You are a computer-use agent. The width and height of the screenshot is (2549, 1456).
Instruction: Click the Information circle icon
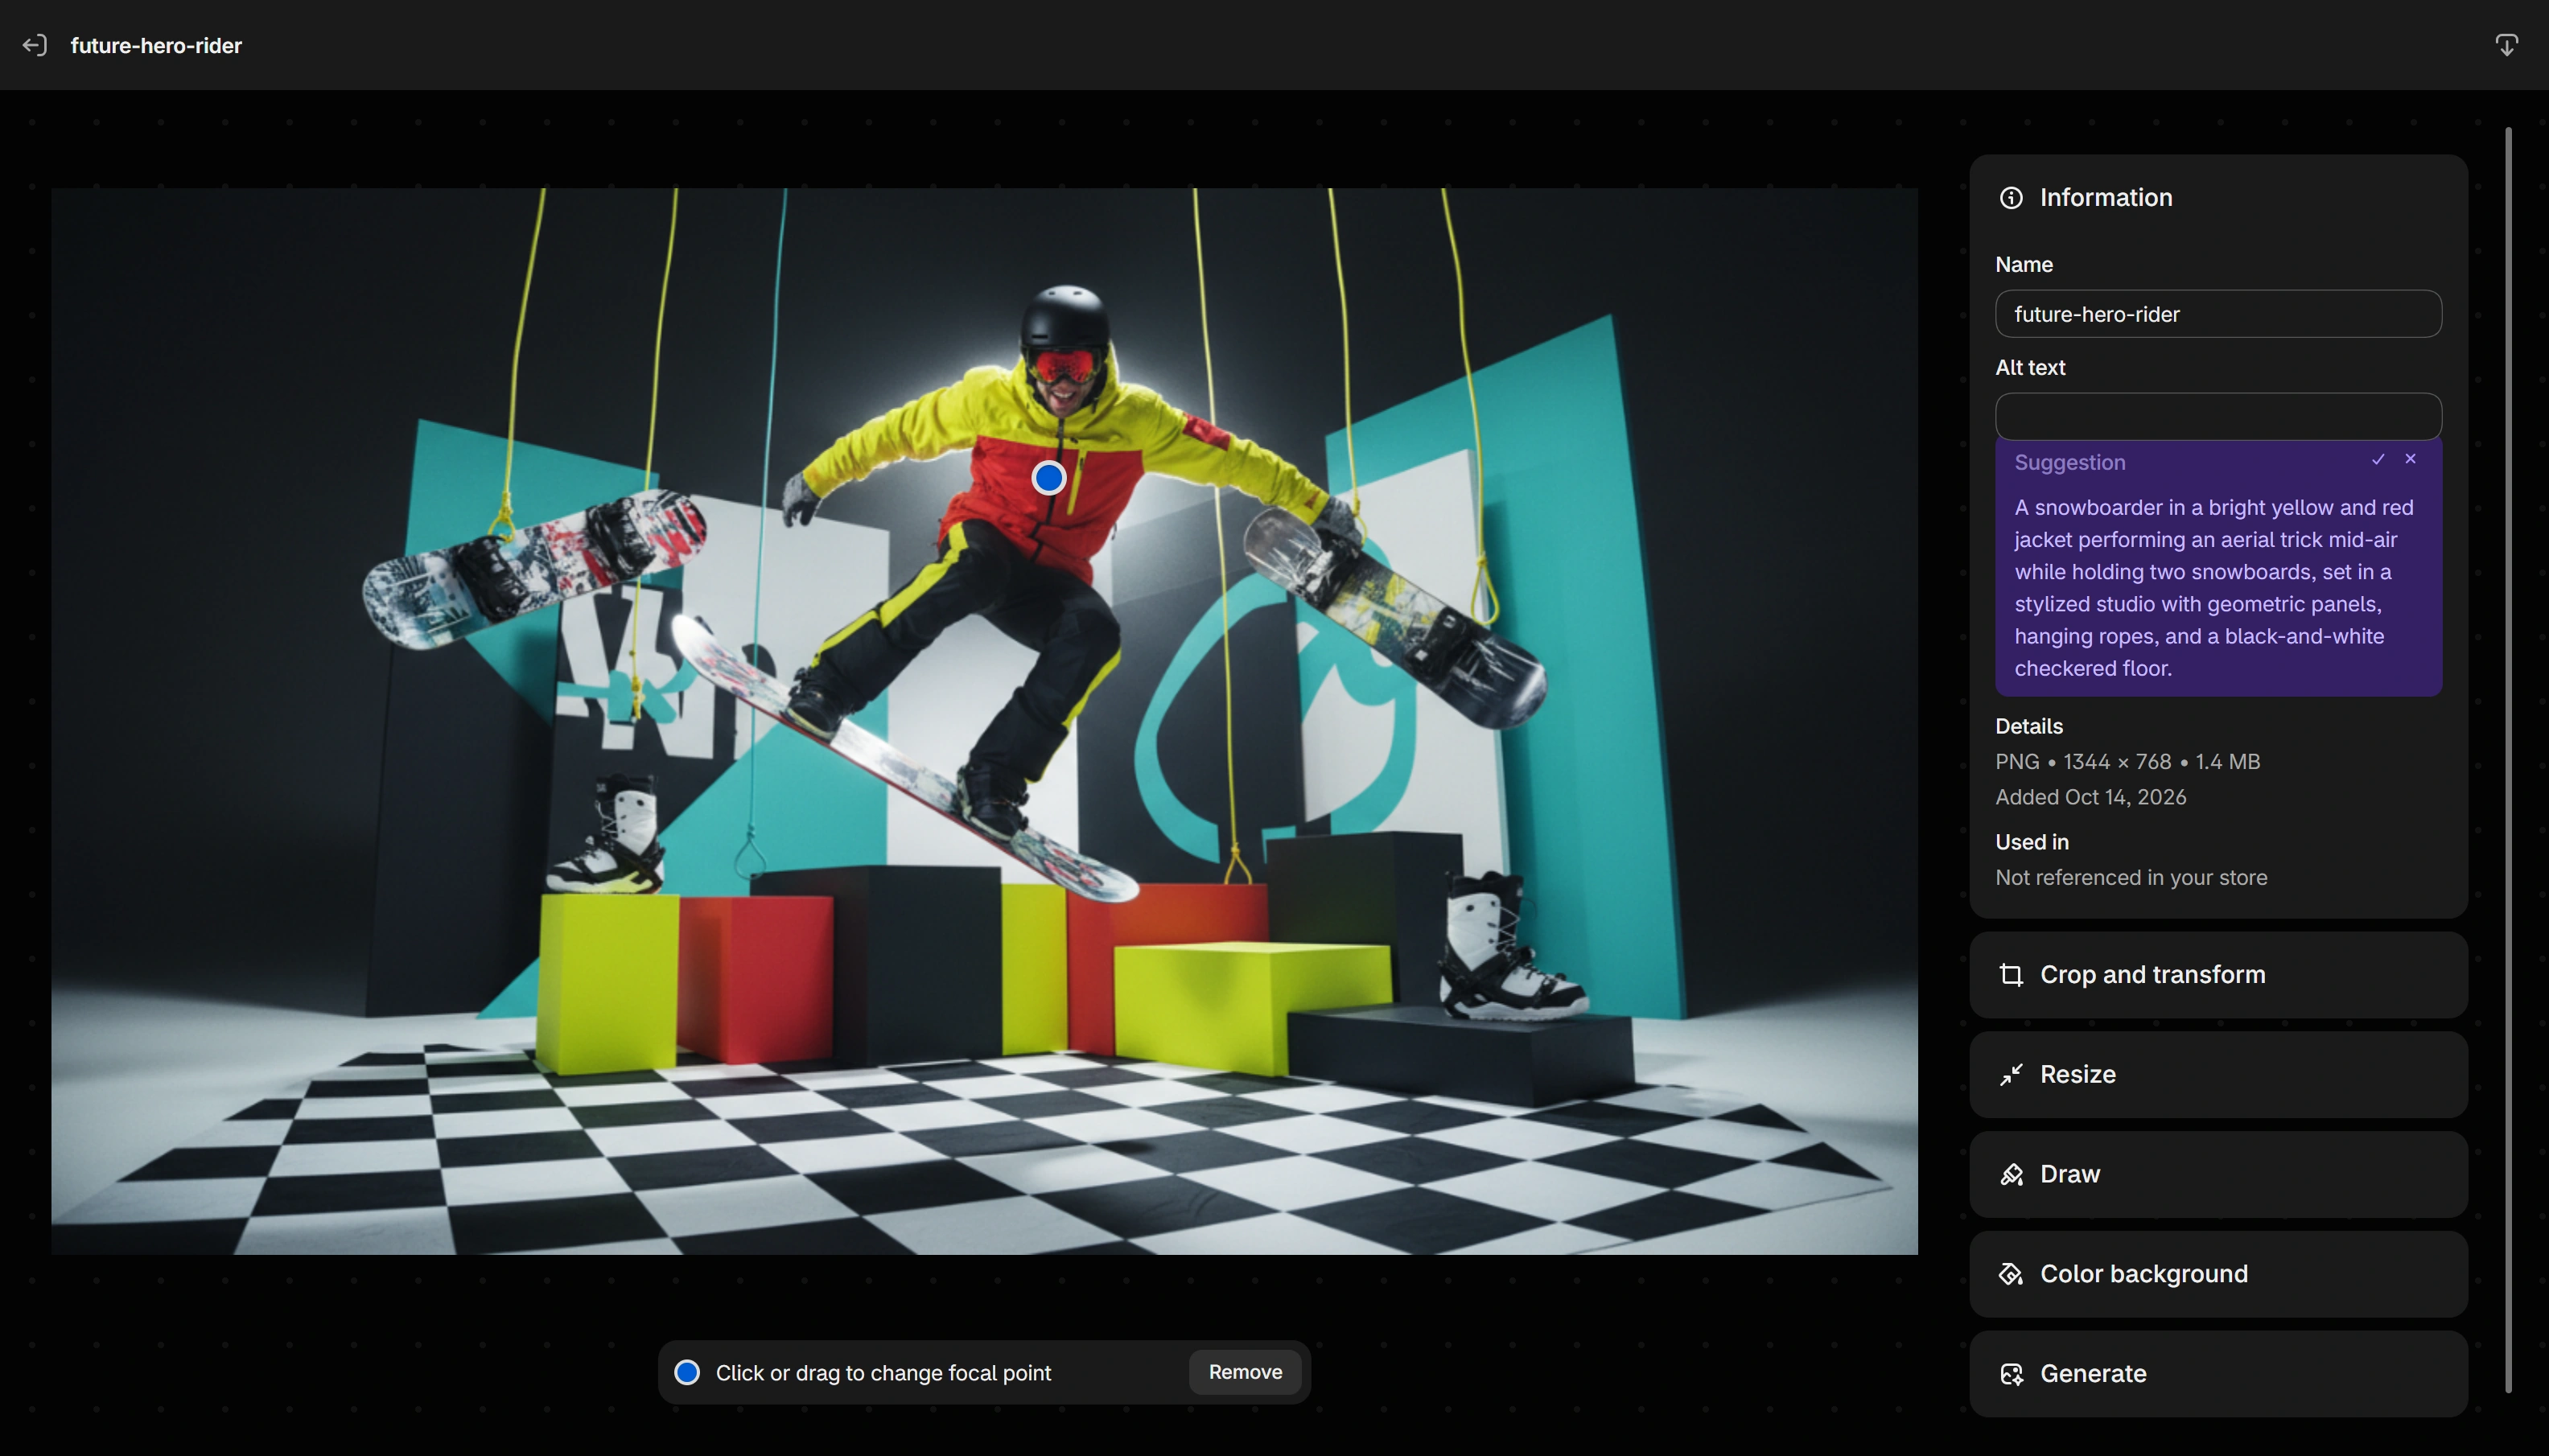tap(2011, 198)
